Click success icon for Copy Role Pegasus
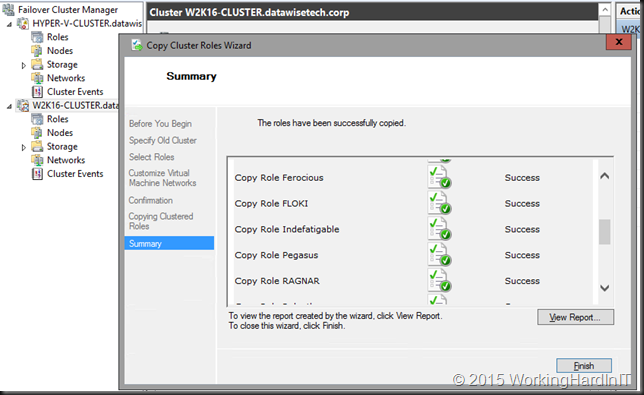Screen dimensions: 644x395 (439, 255)
